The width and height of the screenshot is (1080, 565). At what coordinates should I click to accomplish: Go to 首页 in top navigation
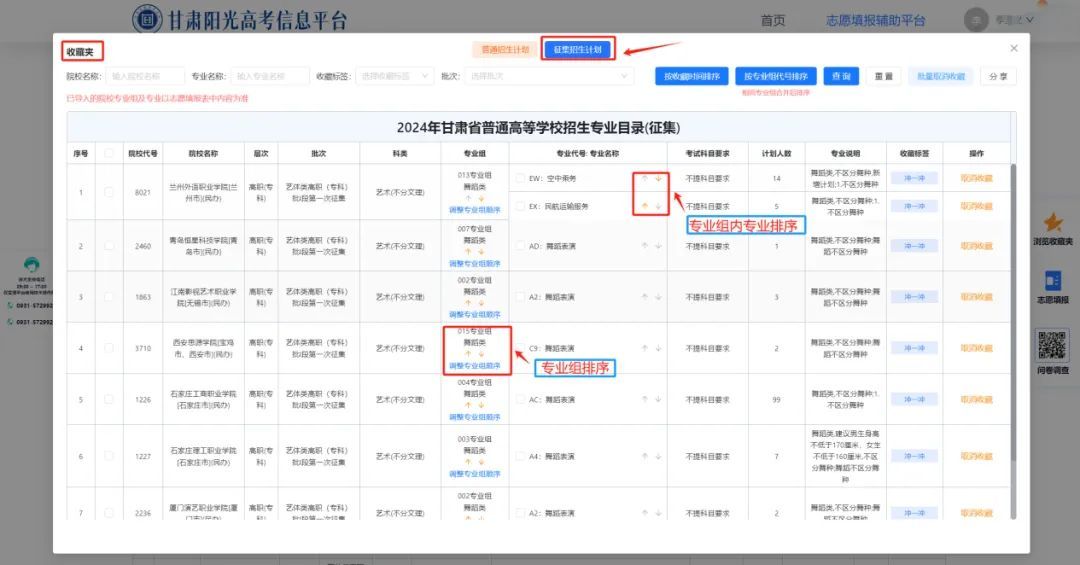click(x=773, y=21)
